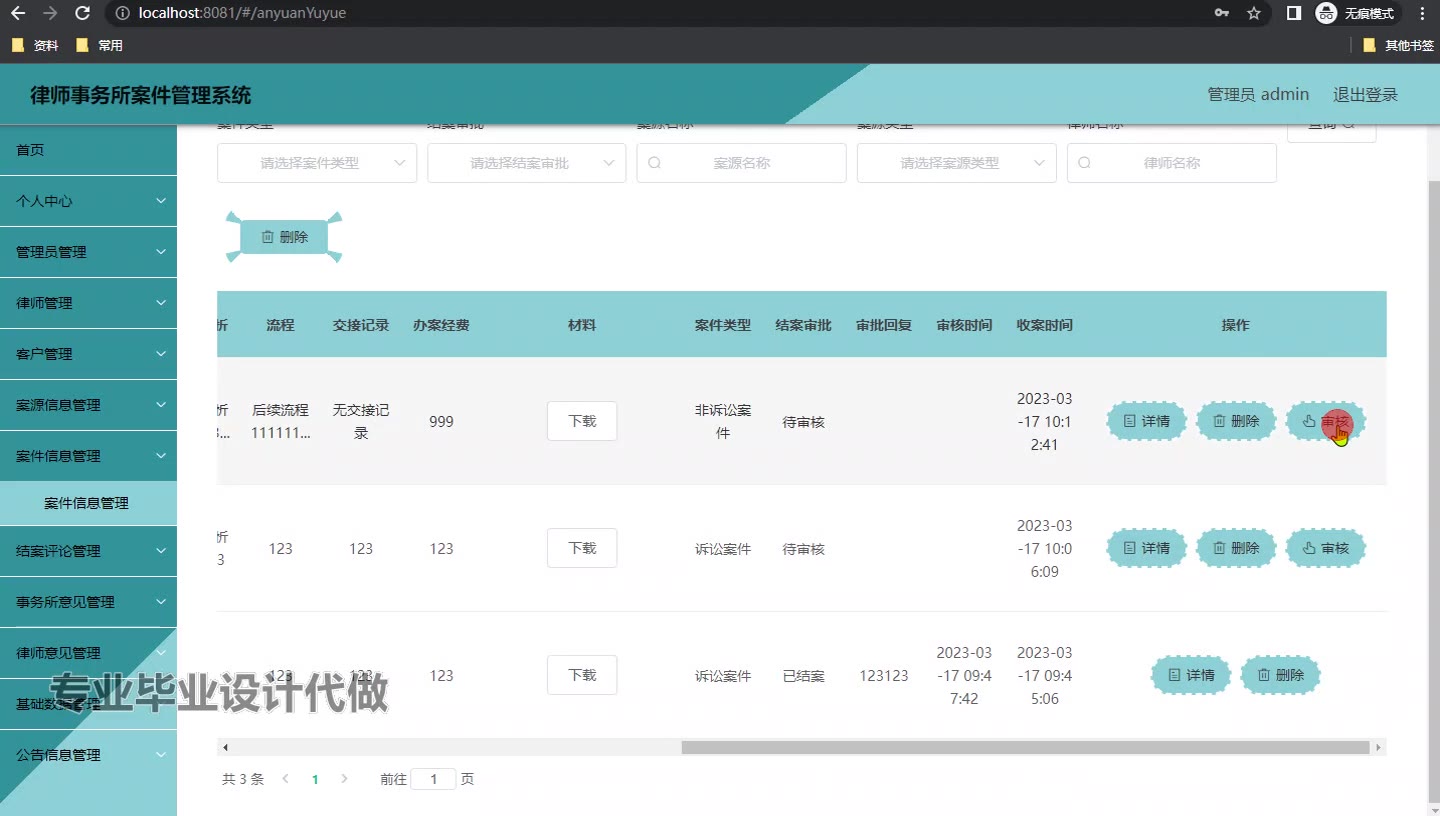
Task: Open the saved passwords key icon
Action: tap(1222, 14)
